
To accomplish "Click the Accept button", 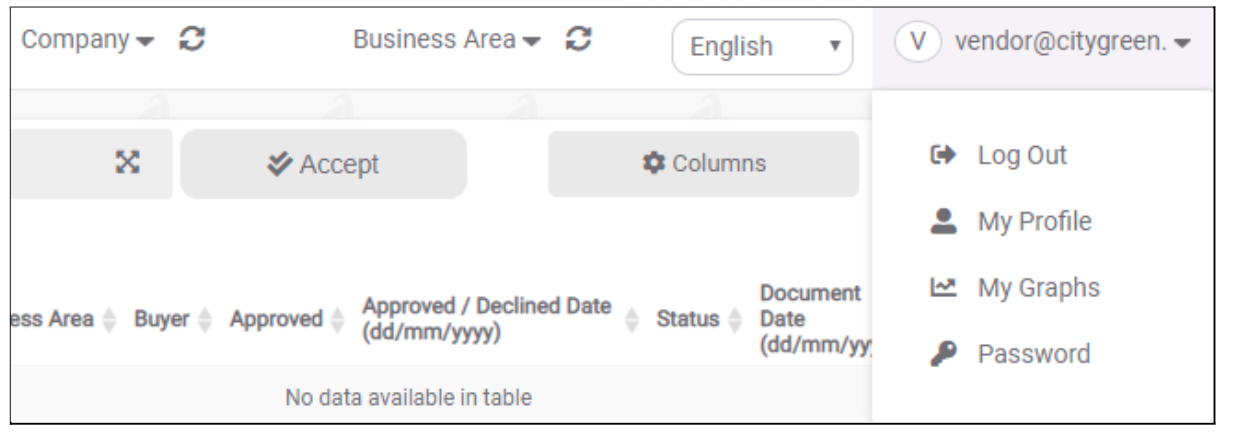I will point(323,164).
